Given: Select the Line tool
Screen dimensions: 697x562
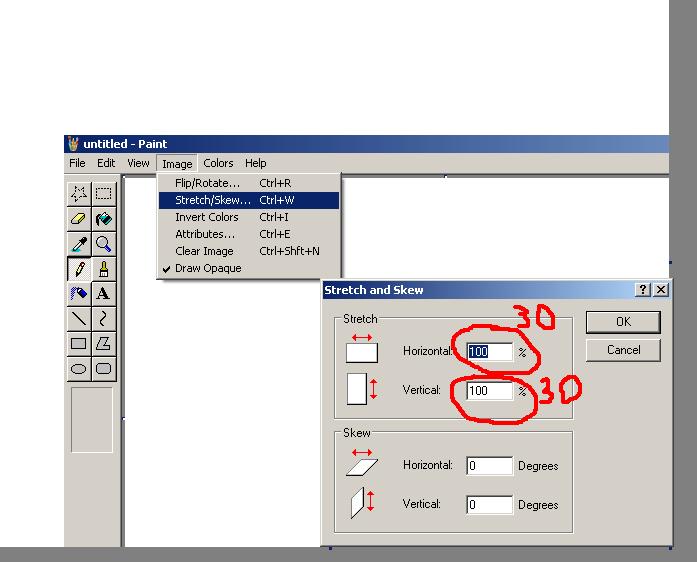Looking at the screenshot, I should (79, 318).
